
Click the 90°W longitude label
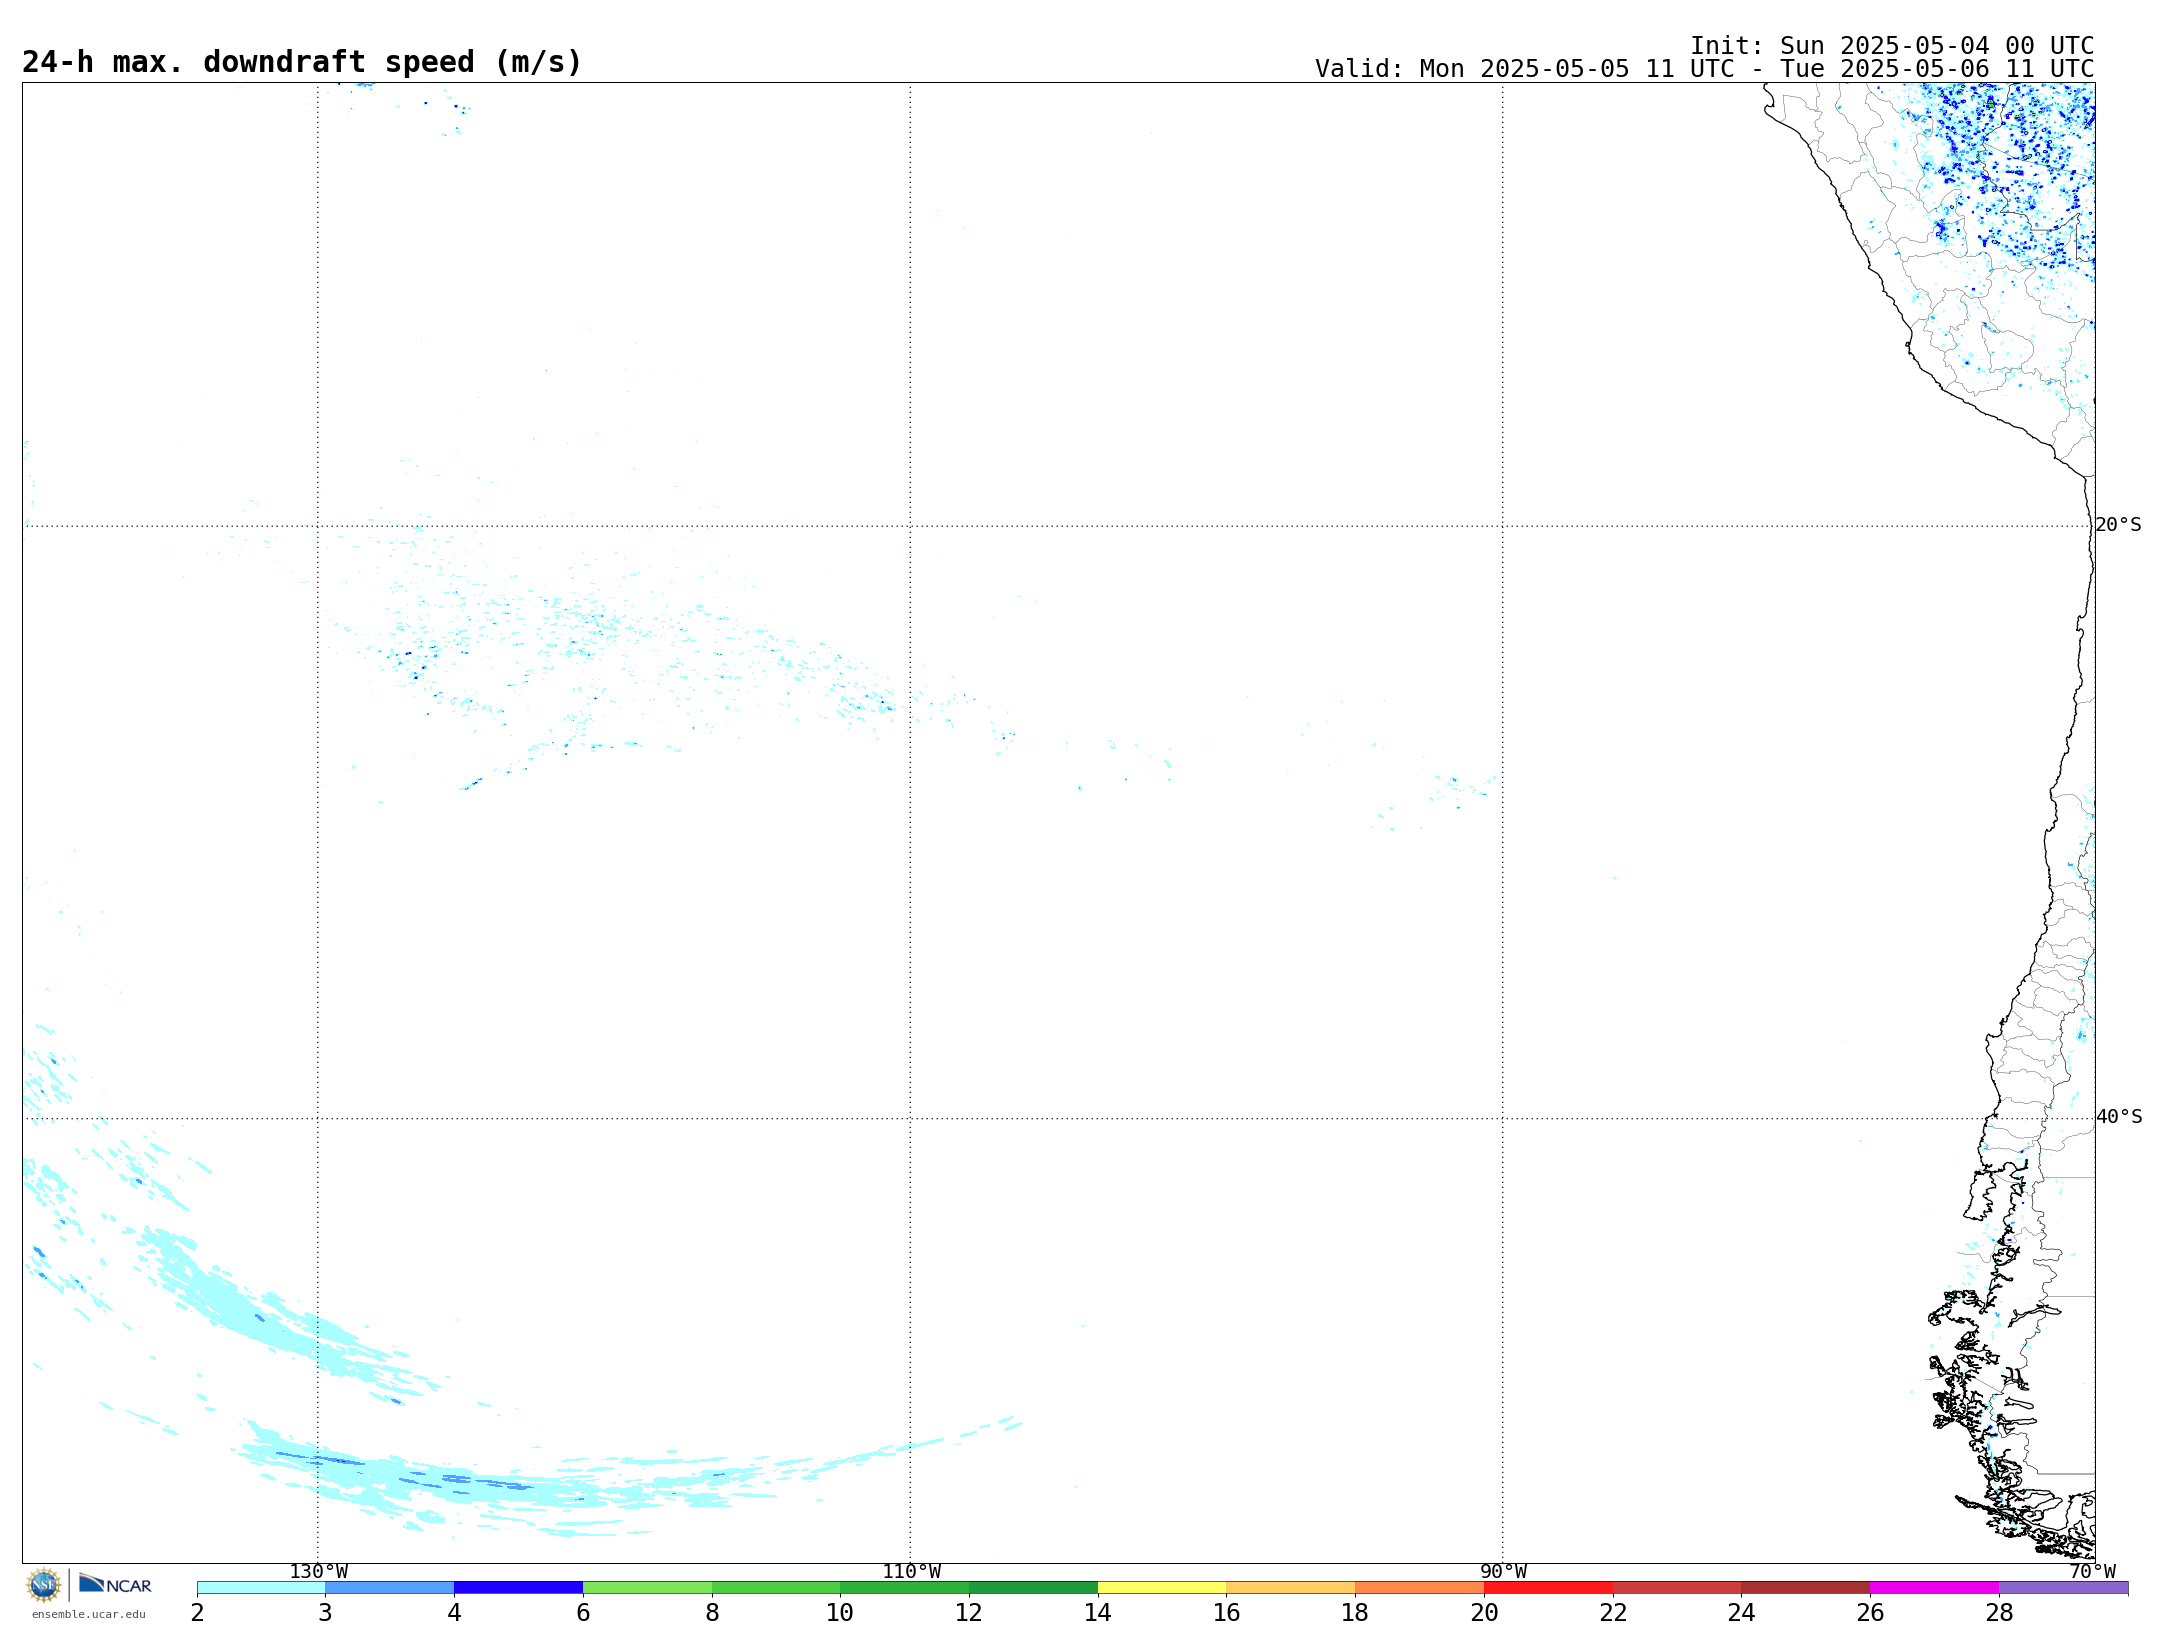point(1503,1572)
